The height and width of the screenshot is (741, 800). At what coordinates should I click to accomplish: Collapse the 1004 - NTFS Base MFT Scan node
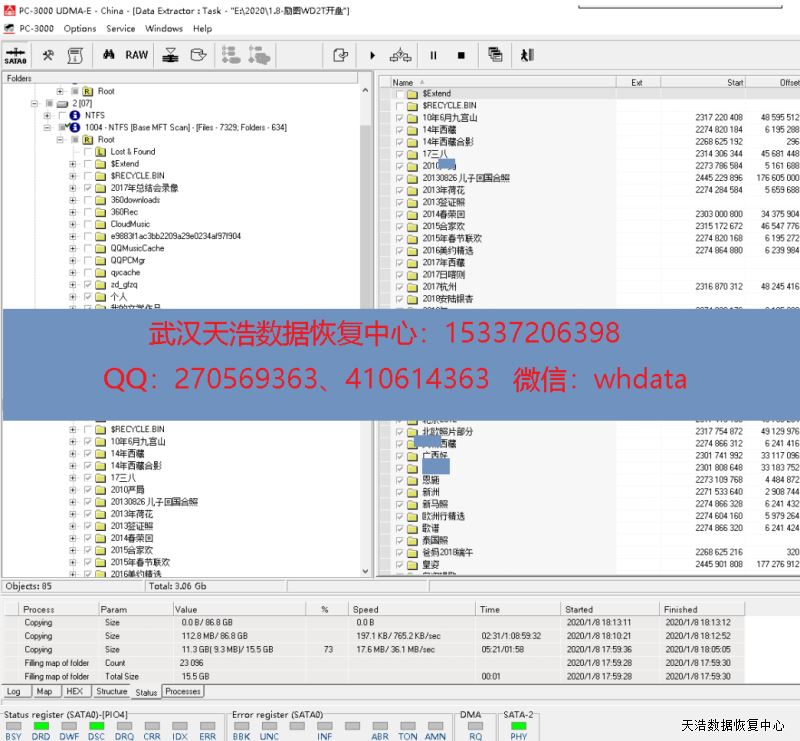pos(47,128)
